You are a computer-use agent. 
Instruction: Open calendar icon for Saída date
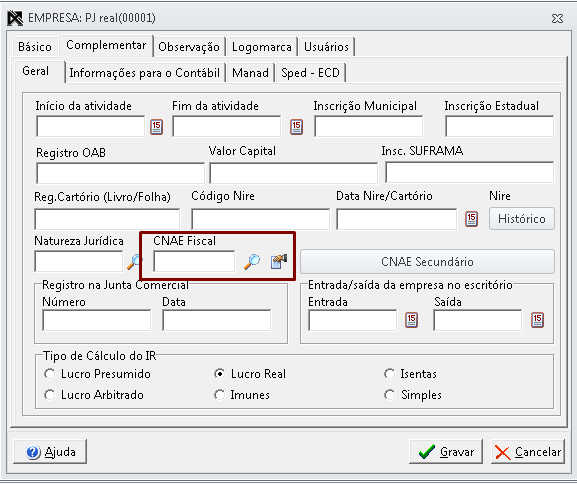pyautogui.click(x=537, y=320)
